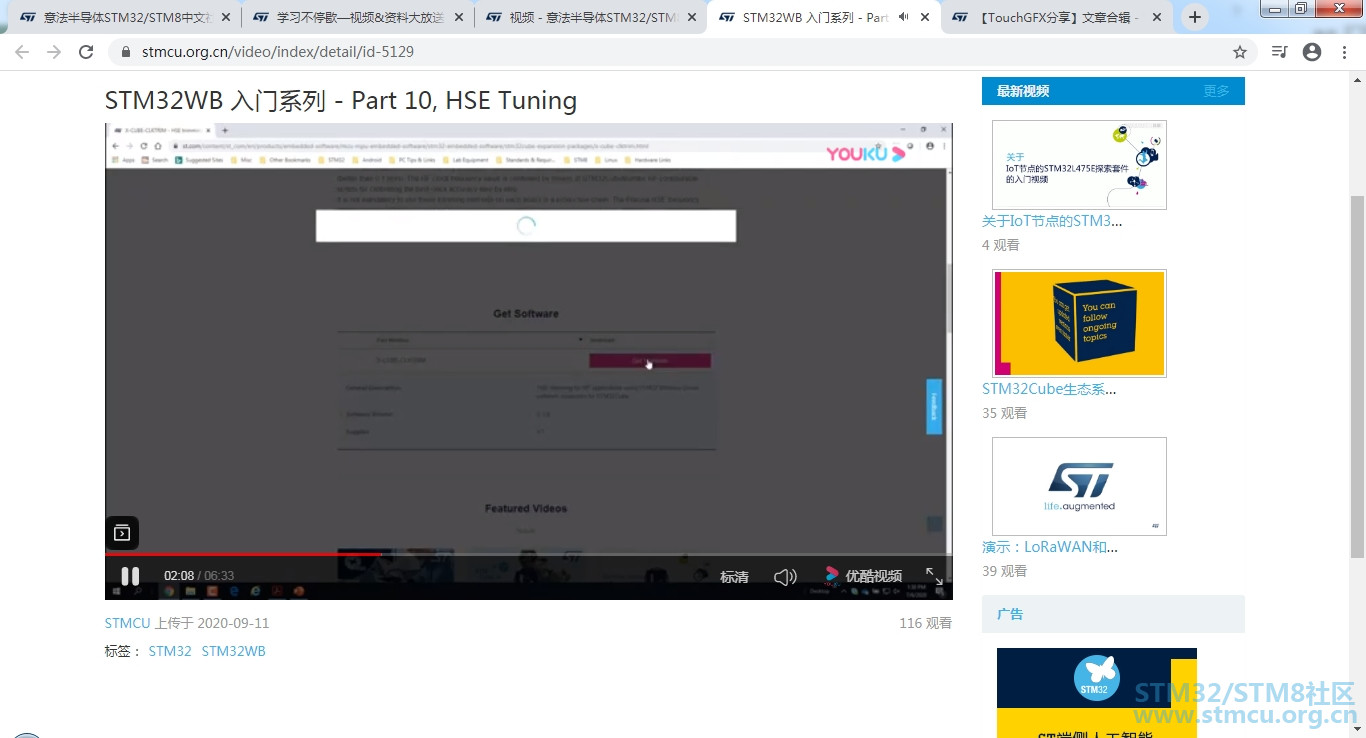Maximize the browser window
The height and width of the screenshot is (738, 1366).
[1301, 9]
